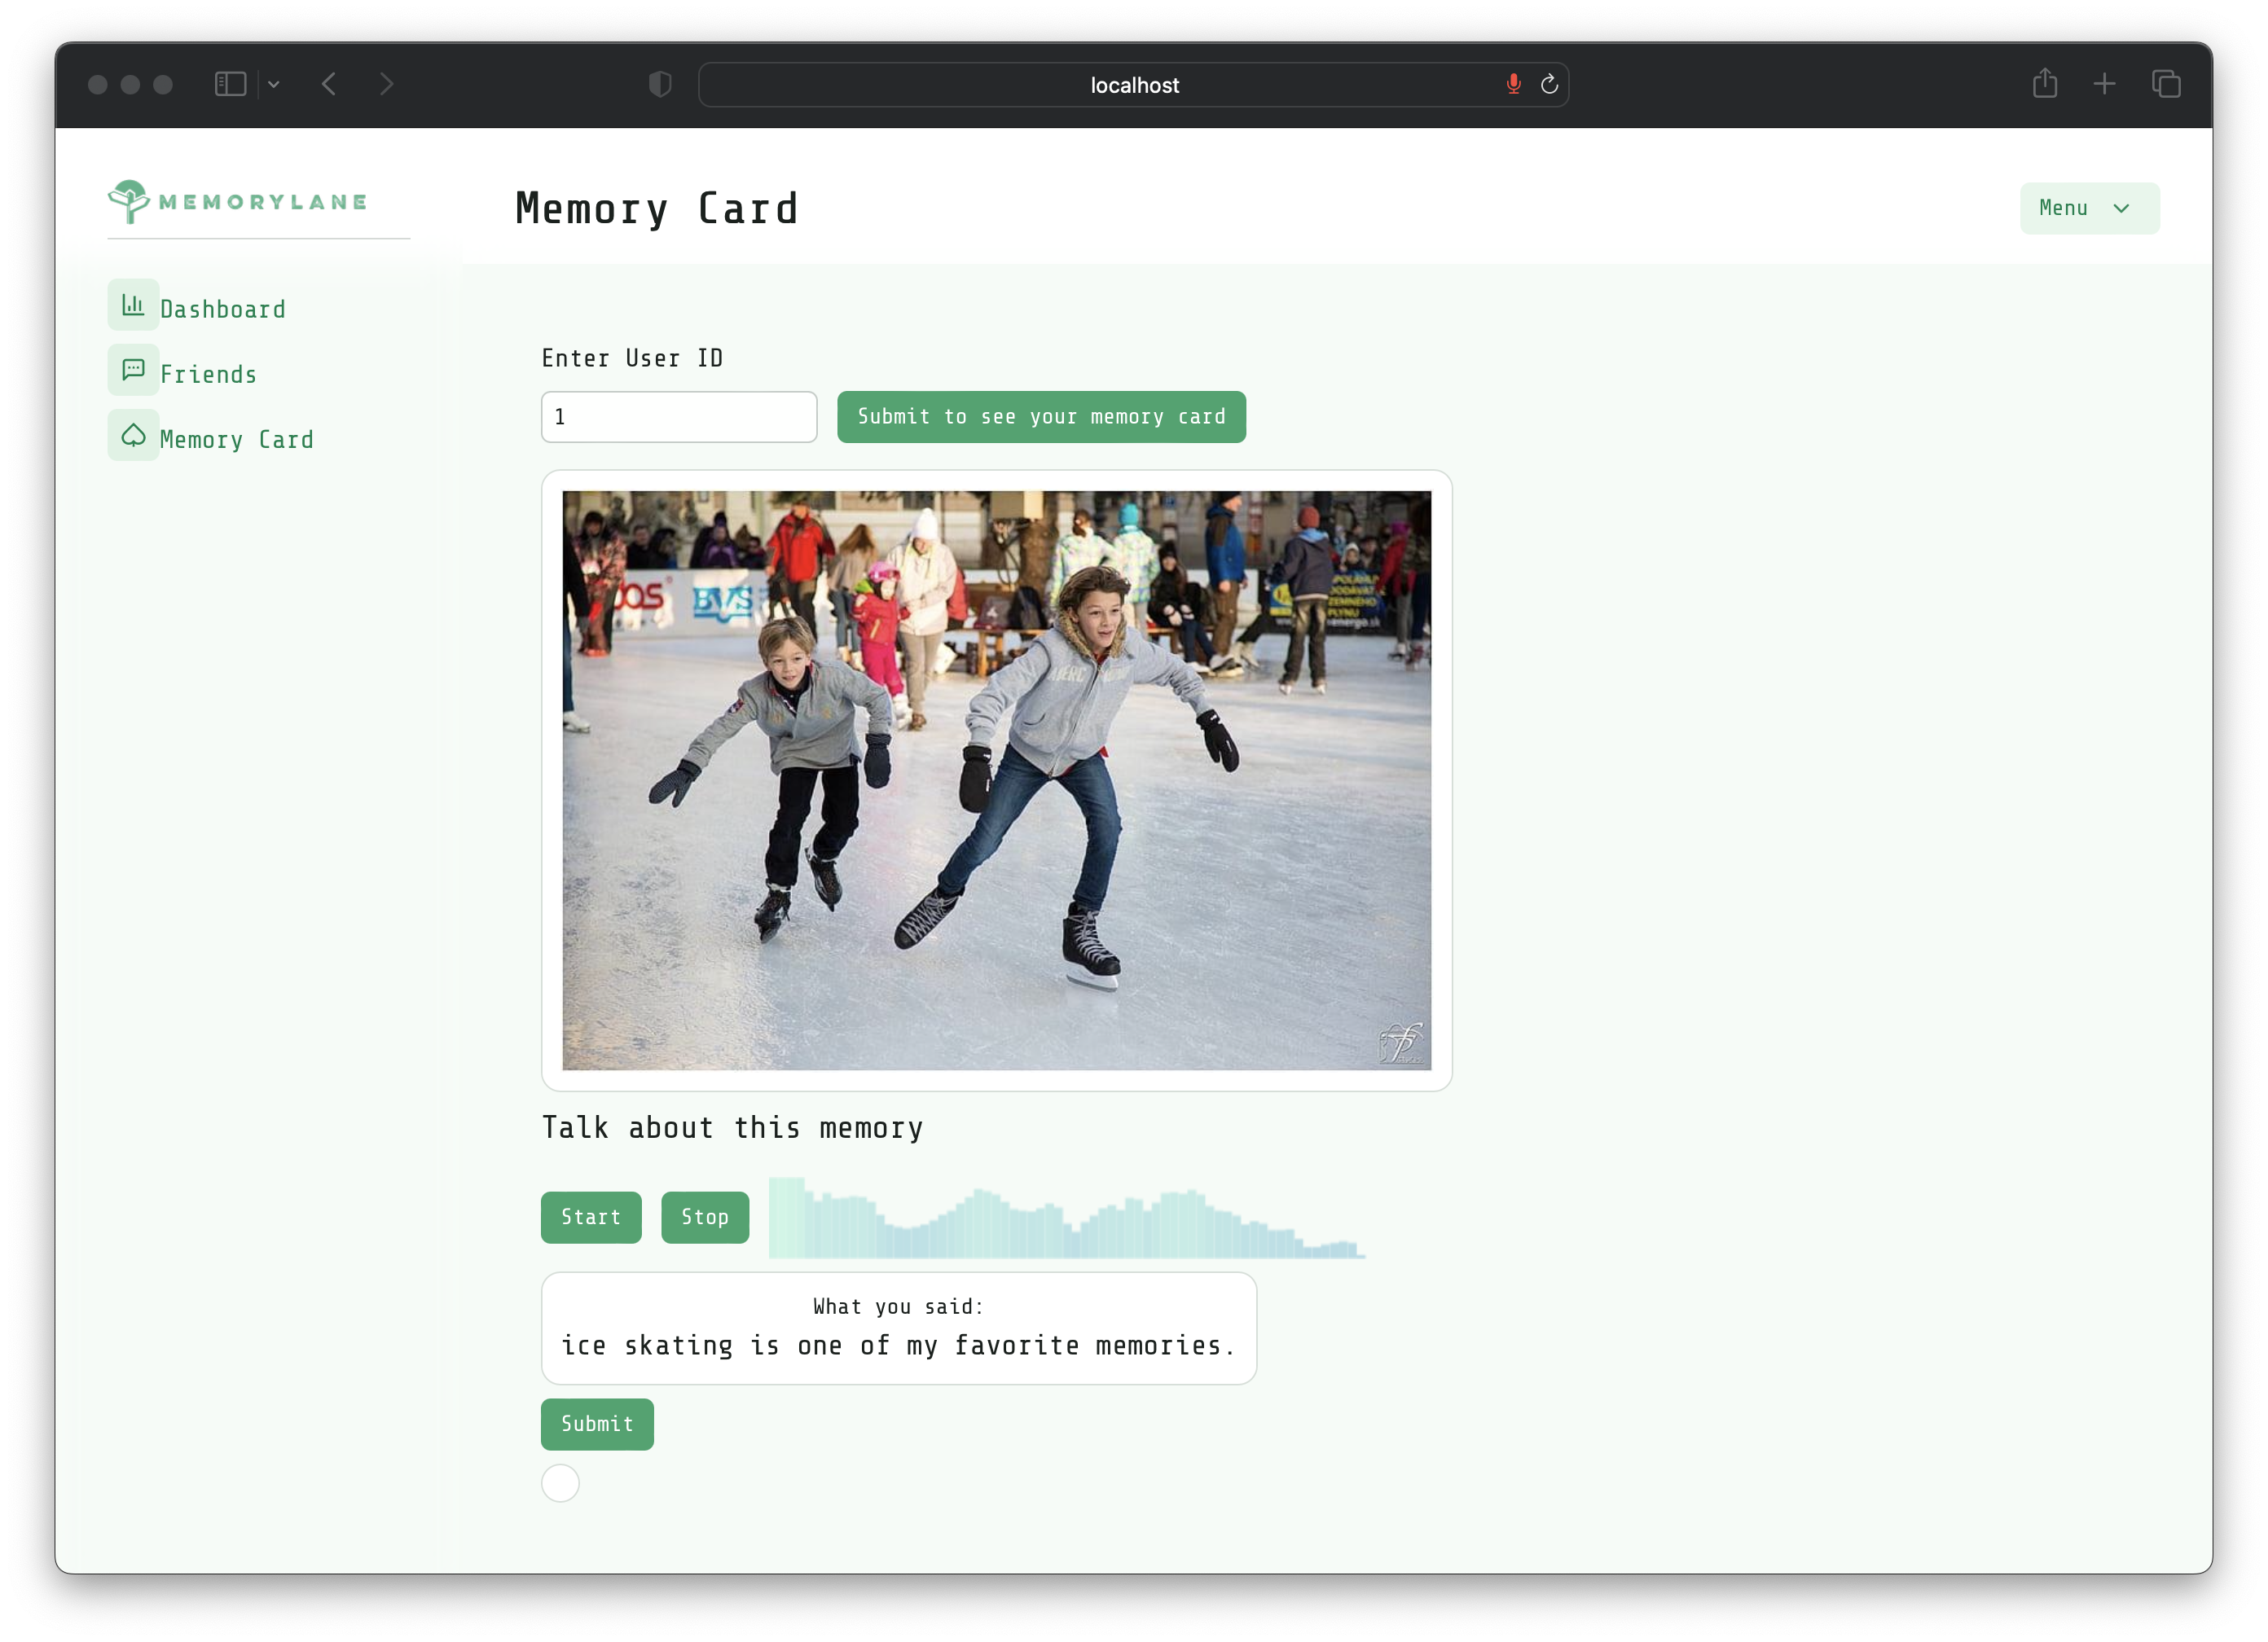This screenshot has width=2268, height=1642.
Task: Open a new tab with plus icon
Action: 2104,84
